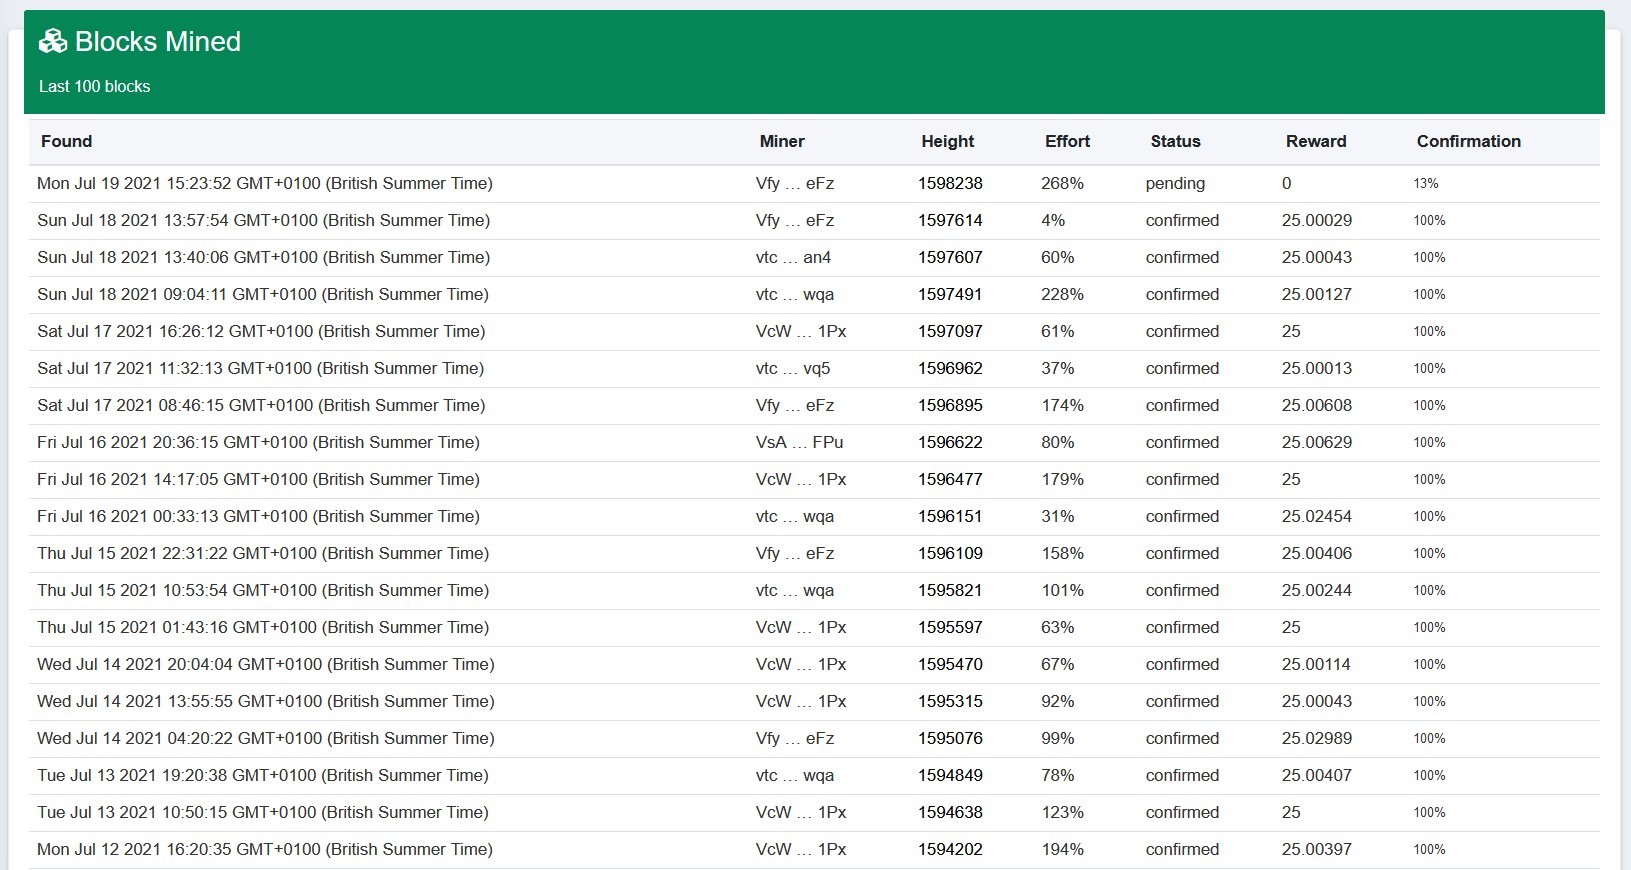The image size is (1631, 870).
Task: Open block height 1594849
Action: point(950,775)
